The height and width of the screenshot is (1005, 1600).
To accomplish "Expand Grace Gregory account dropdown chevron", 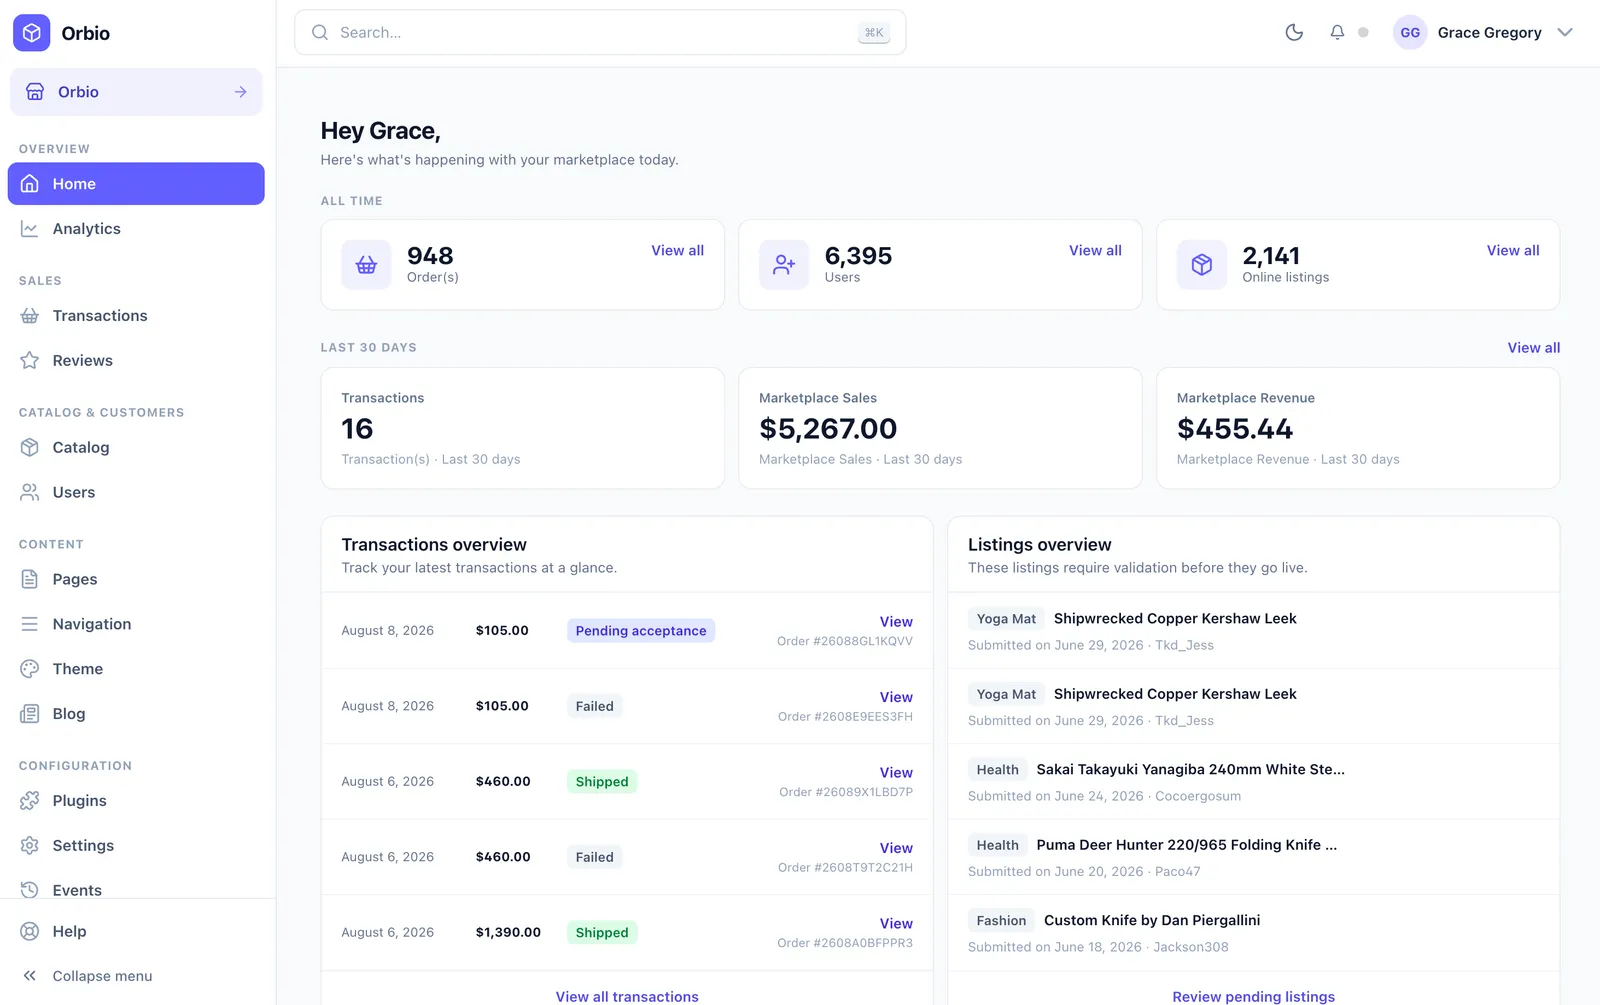I will tap(1565, 32).
